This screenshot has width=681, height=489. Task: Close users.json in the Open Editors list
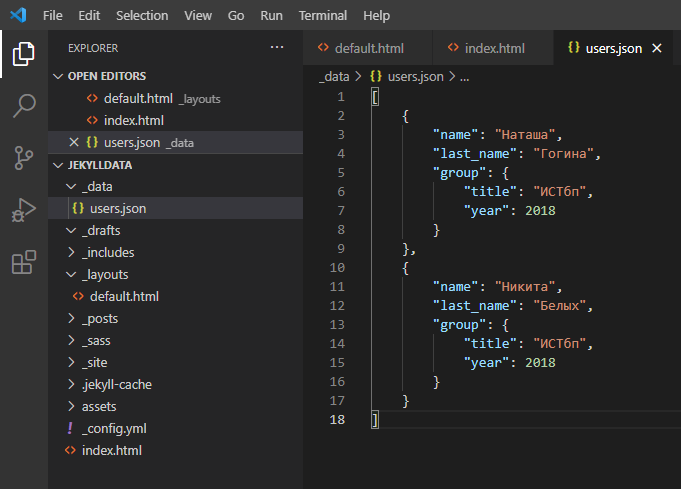pyautogui.click(x=74, y=142)
